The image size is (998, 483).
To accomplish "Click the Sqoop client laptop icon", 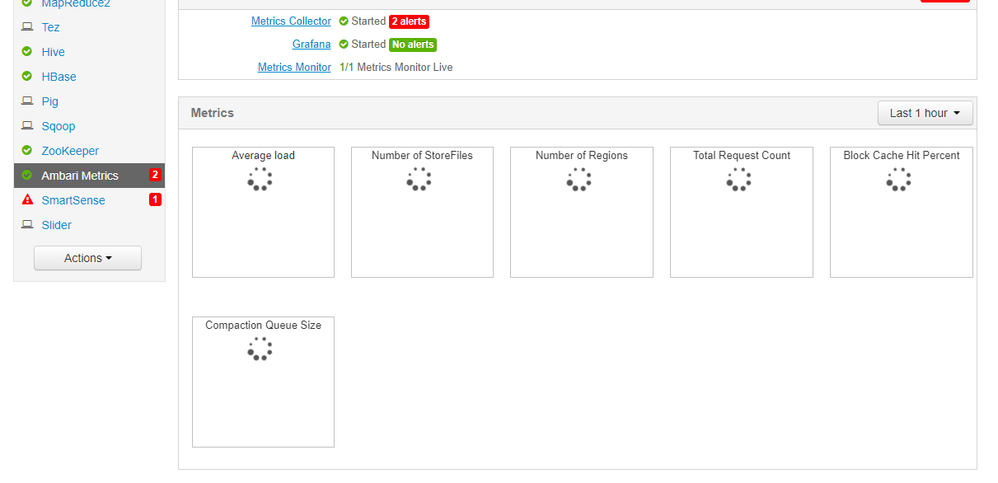I will point(27,125).
